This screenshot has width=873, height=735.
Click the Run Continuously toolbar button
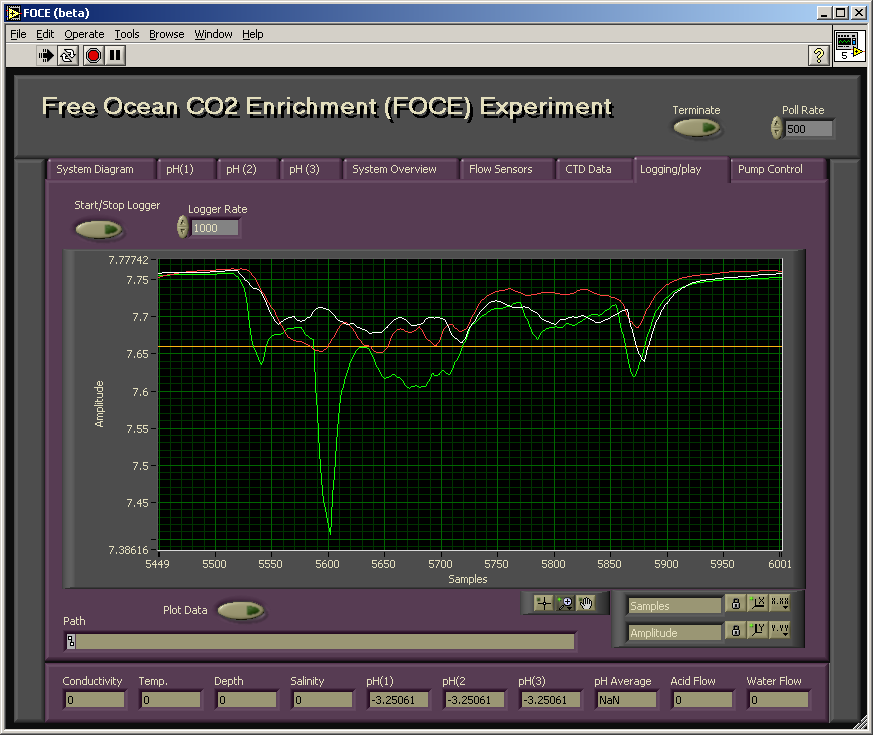pos(68,55)
